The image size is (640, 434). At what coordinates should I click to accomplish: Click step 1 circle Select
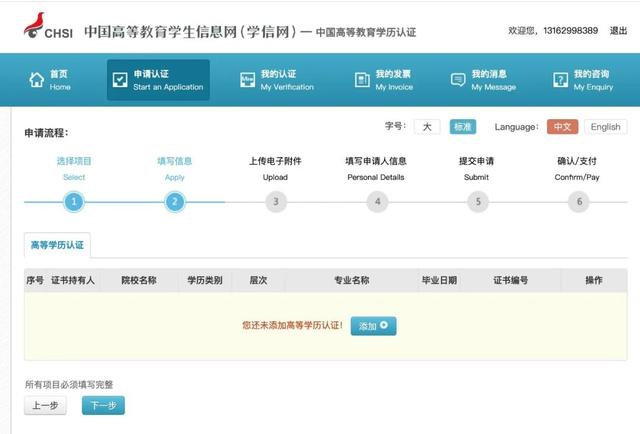click(x=74, y=202)
